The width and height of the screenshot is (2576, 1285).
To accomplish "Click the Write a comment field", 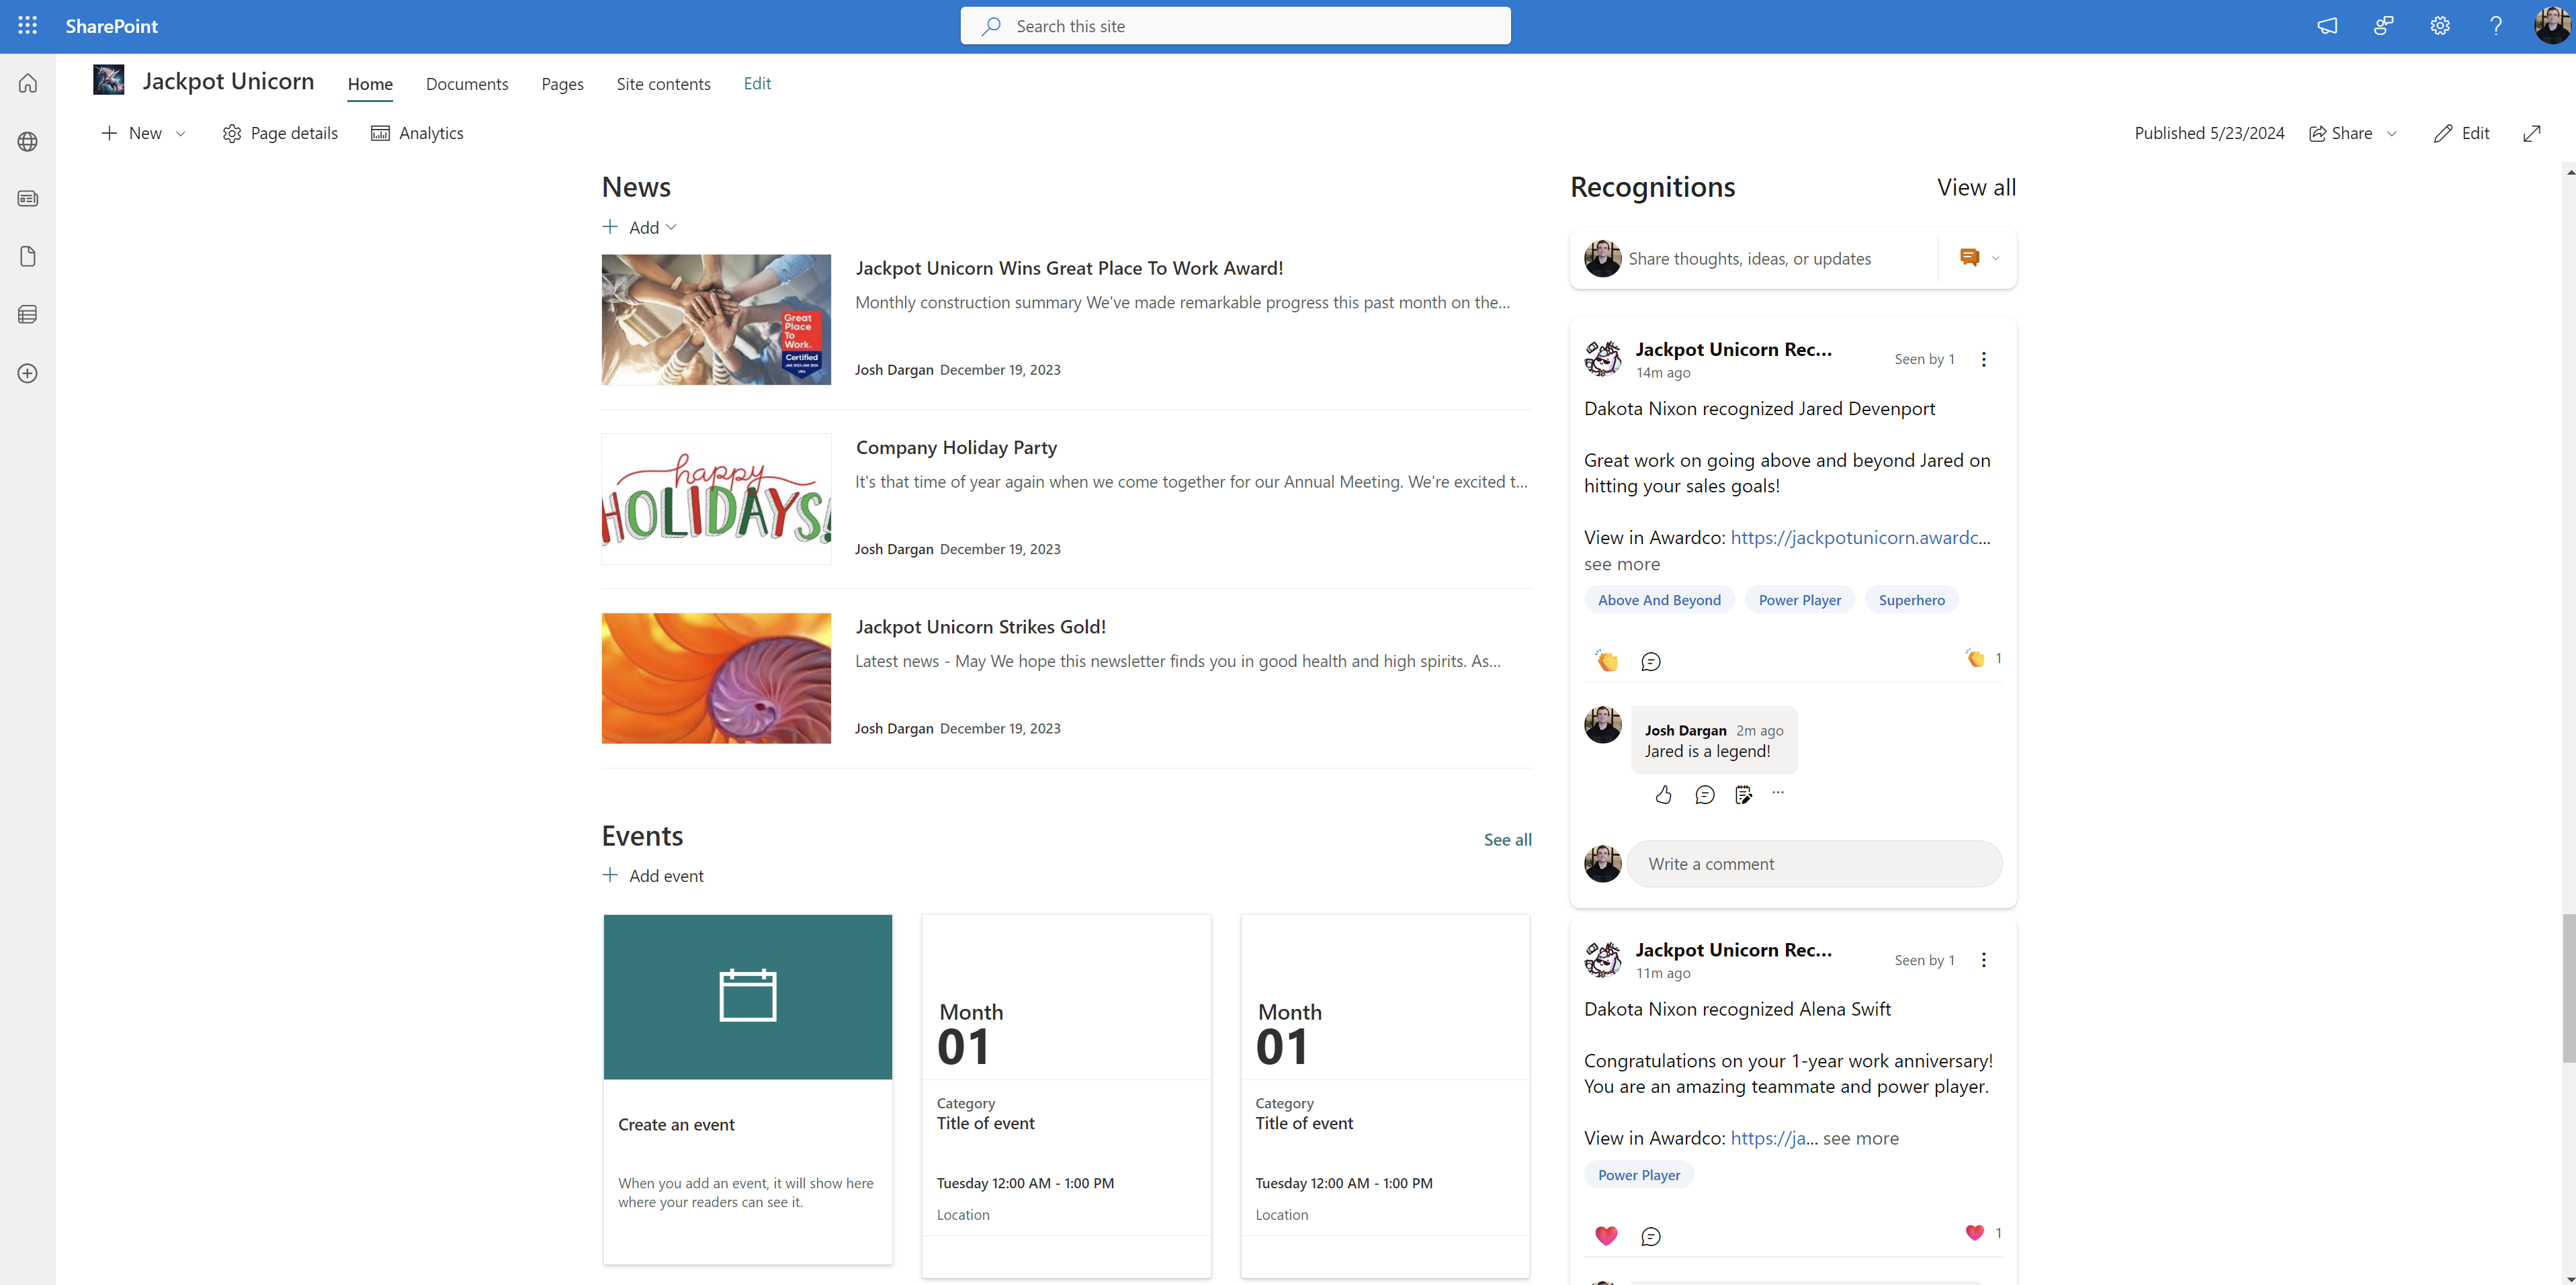I will (x=1815, y=863).
